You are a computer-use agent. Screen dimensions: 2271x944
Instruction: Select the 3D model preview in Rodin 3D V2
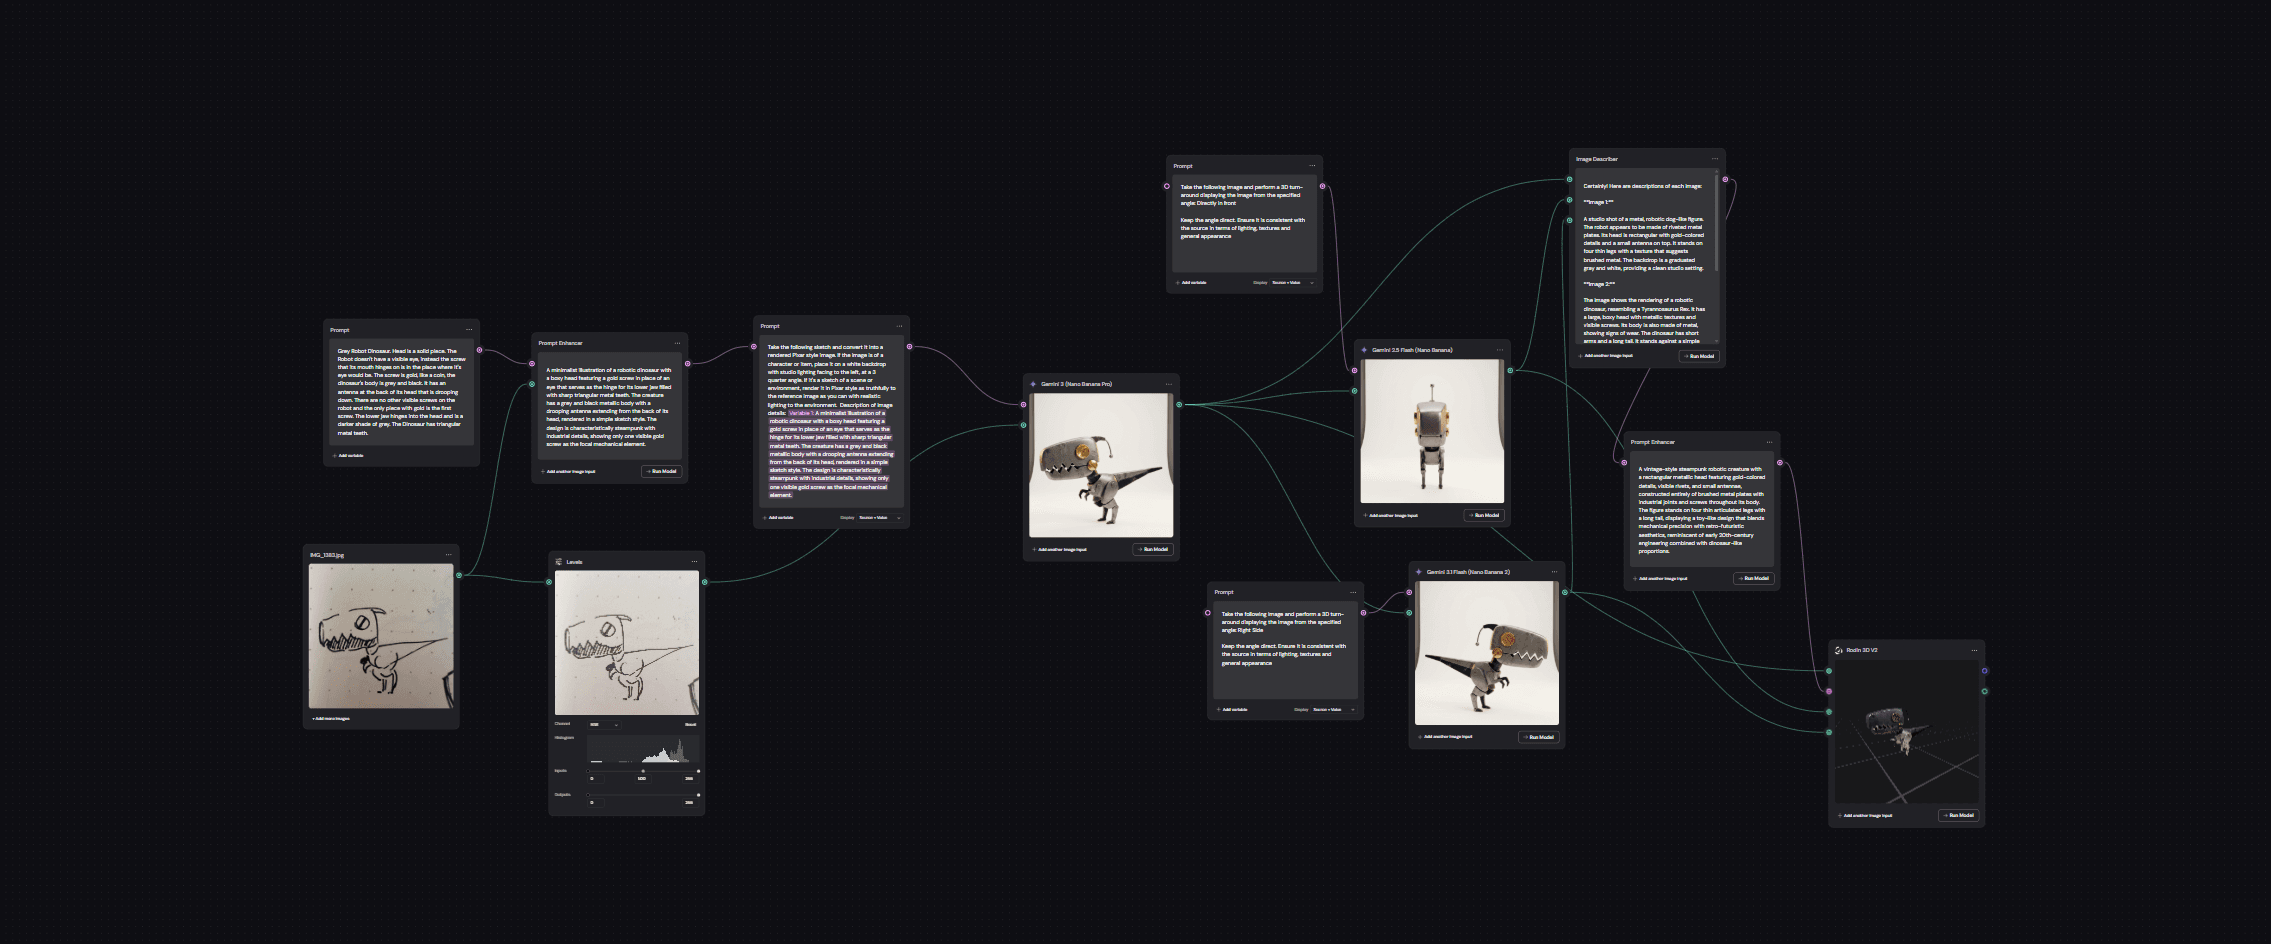(x=1907, y=731)
